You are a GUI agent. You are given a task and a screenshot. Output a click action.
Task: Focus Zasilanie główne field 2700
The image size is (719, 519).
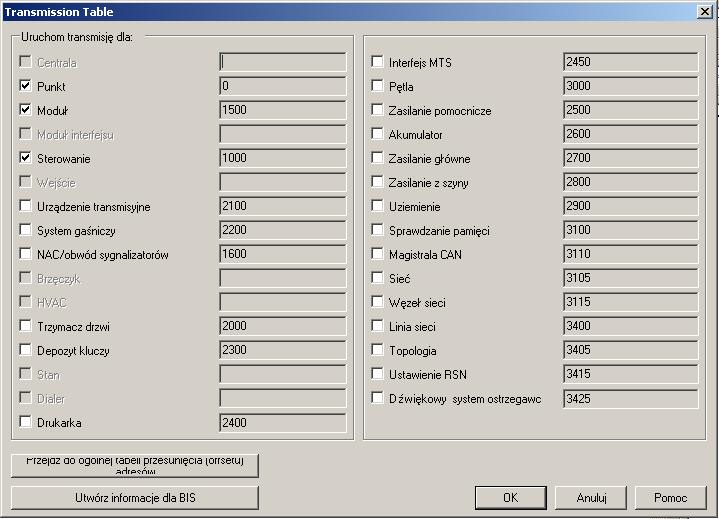(x=631, y=158)
